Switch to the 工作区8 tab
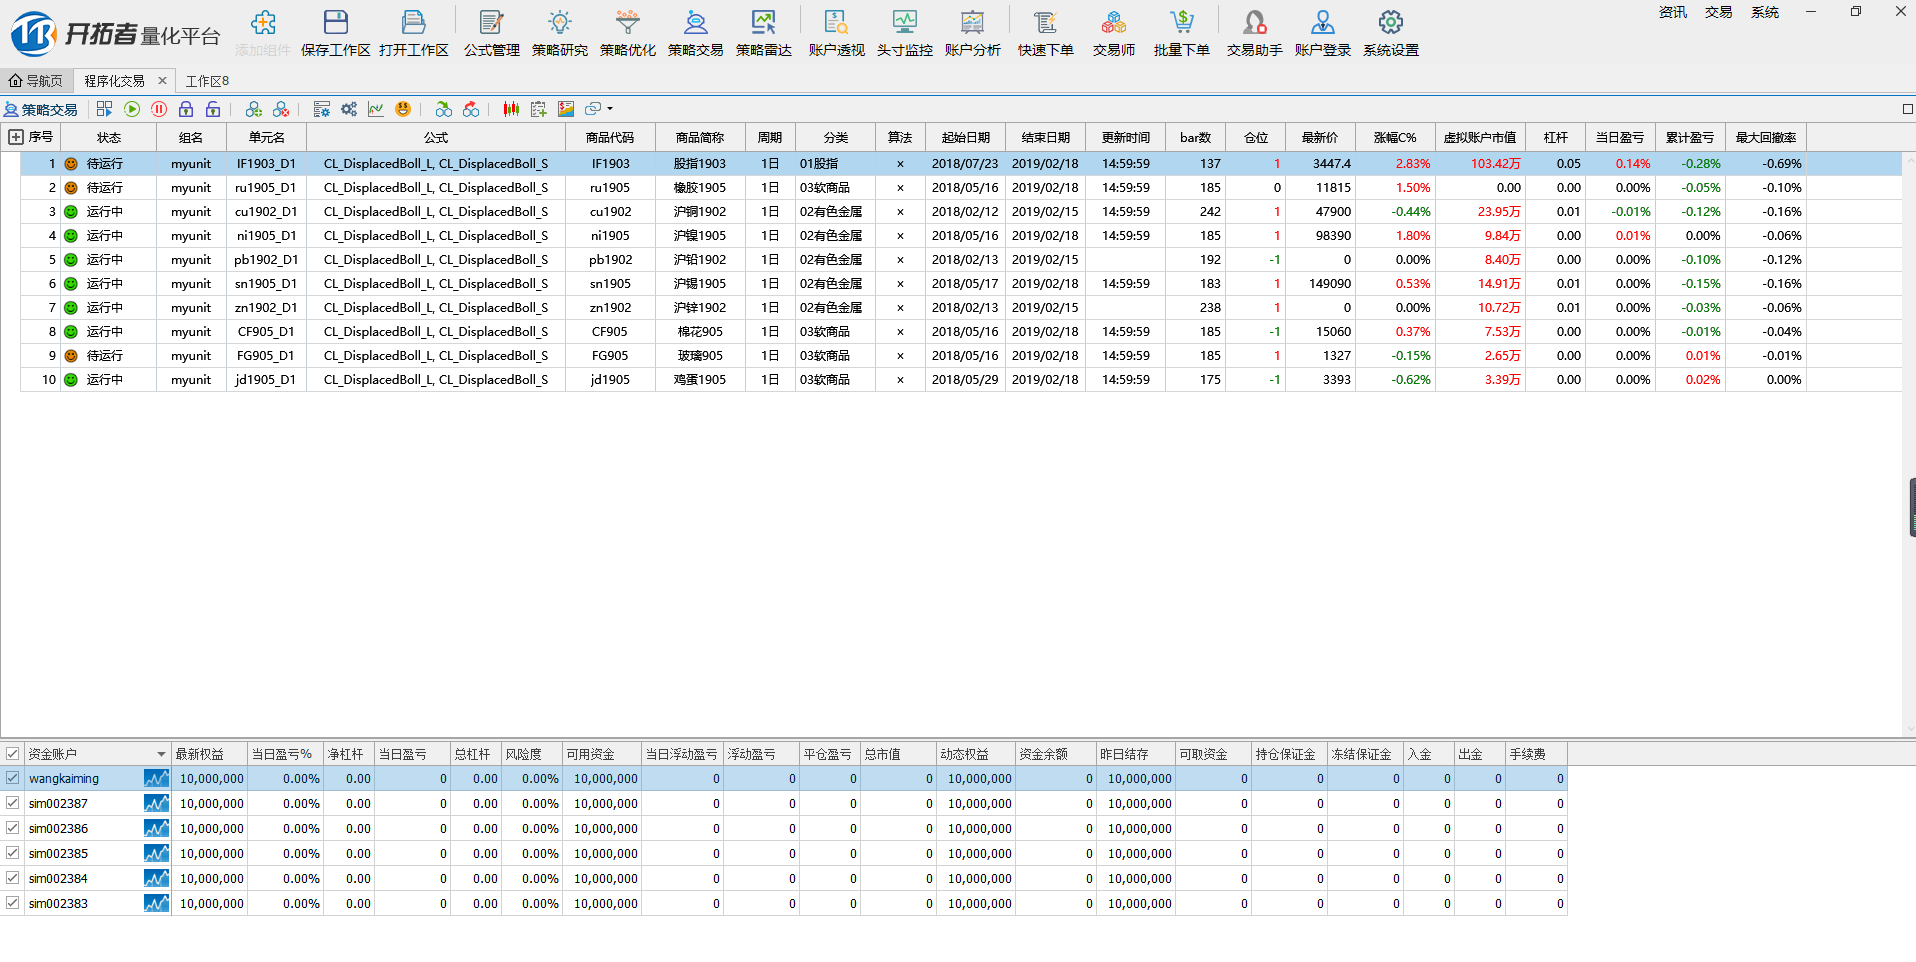1916x962 pixels. (x=207, y=81)
